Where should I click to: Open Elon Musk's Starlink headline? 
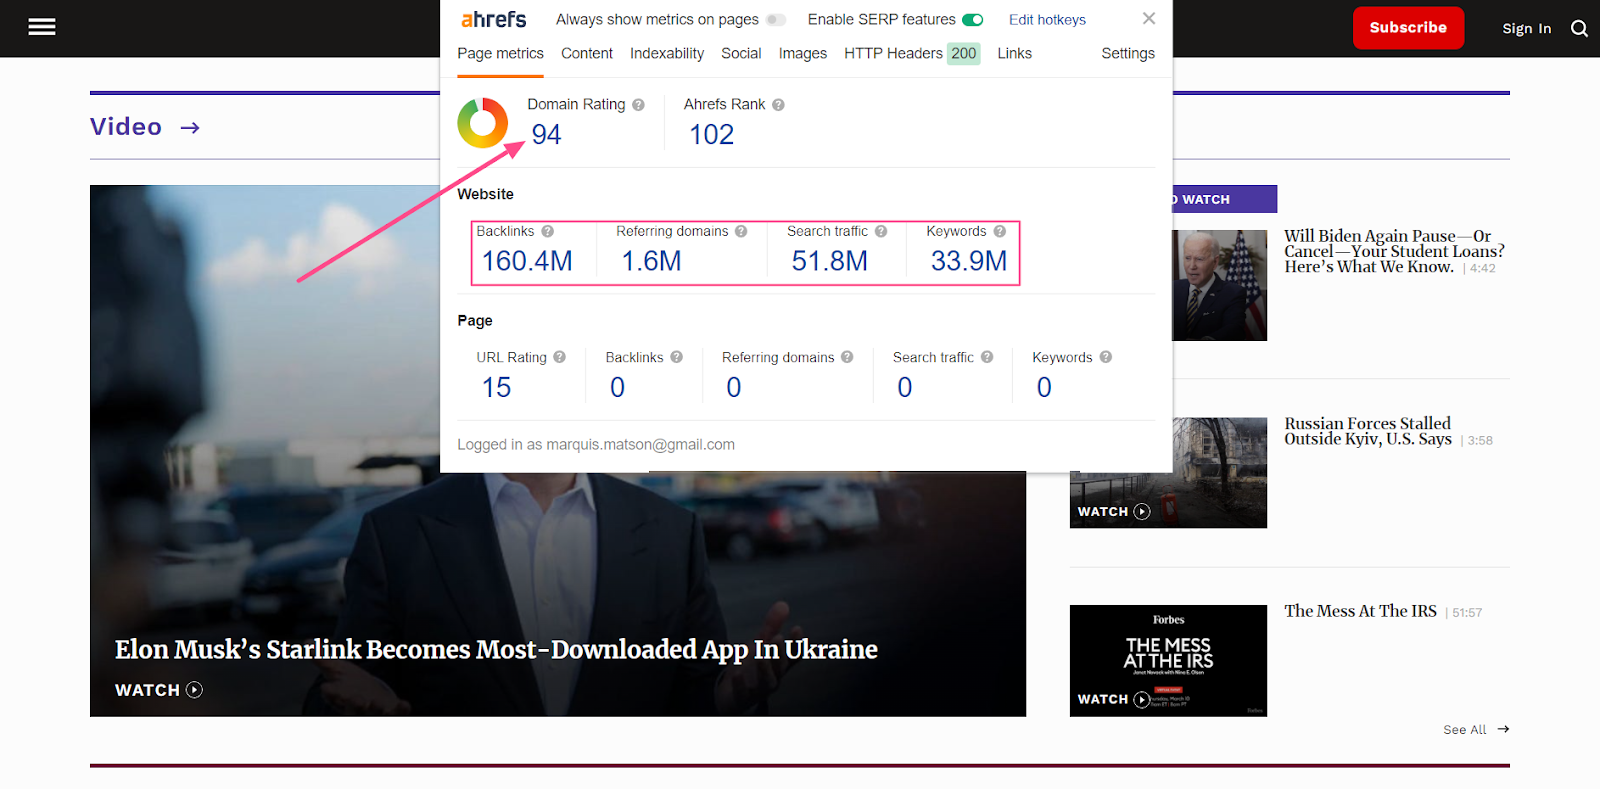click(x=496, y=649)
